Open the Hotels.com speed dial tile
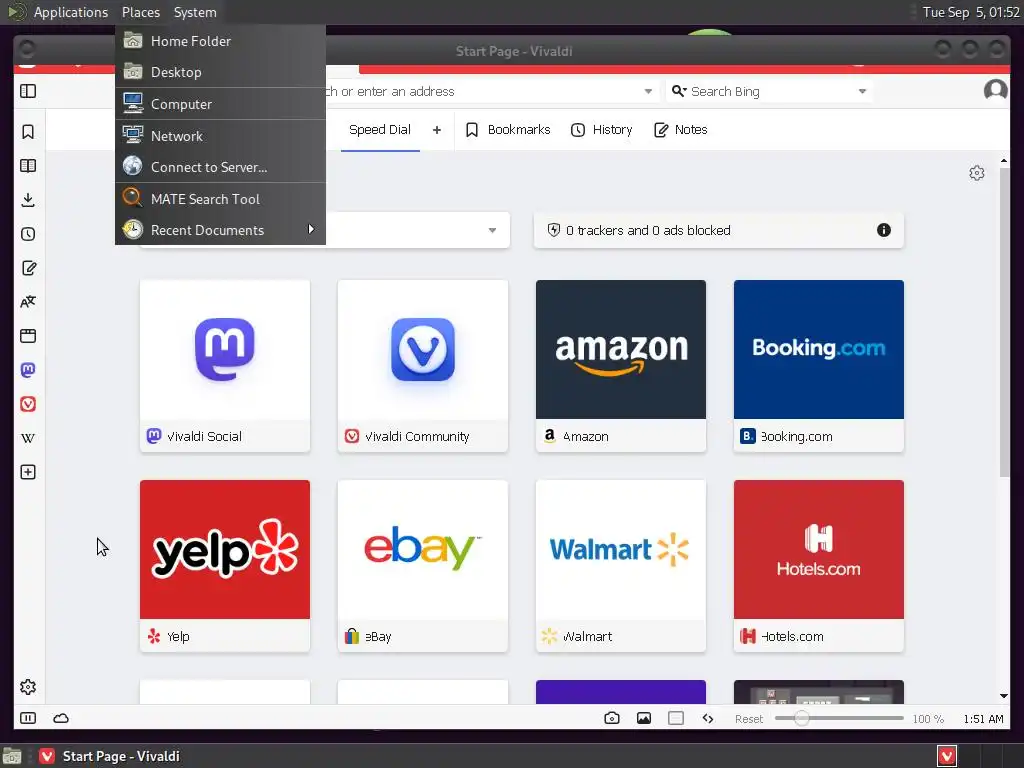The height and width of the screenshot is (768, 1024). pos(818,566)
